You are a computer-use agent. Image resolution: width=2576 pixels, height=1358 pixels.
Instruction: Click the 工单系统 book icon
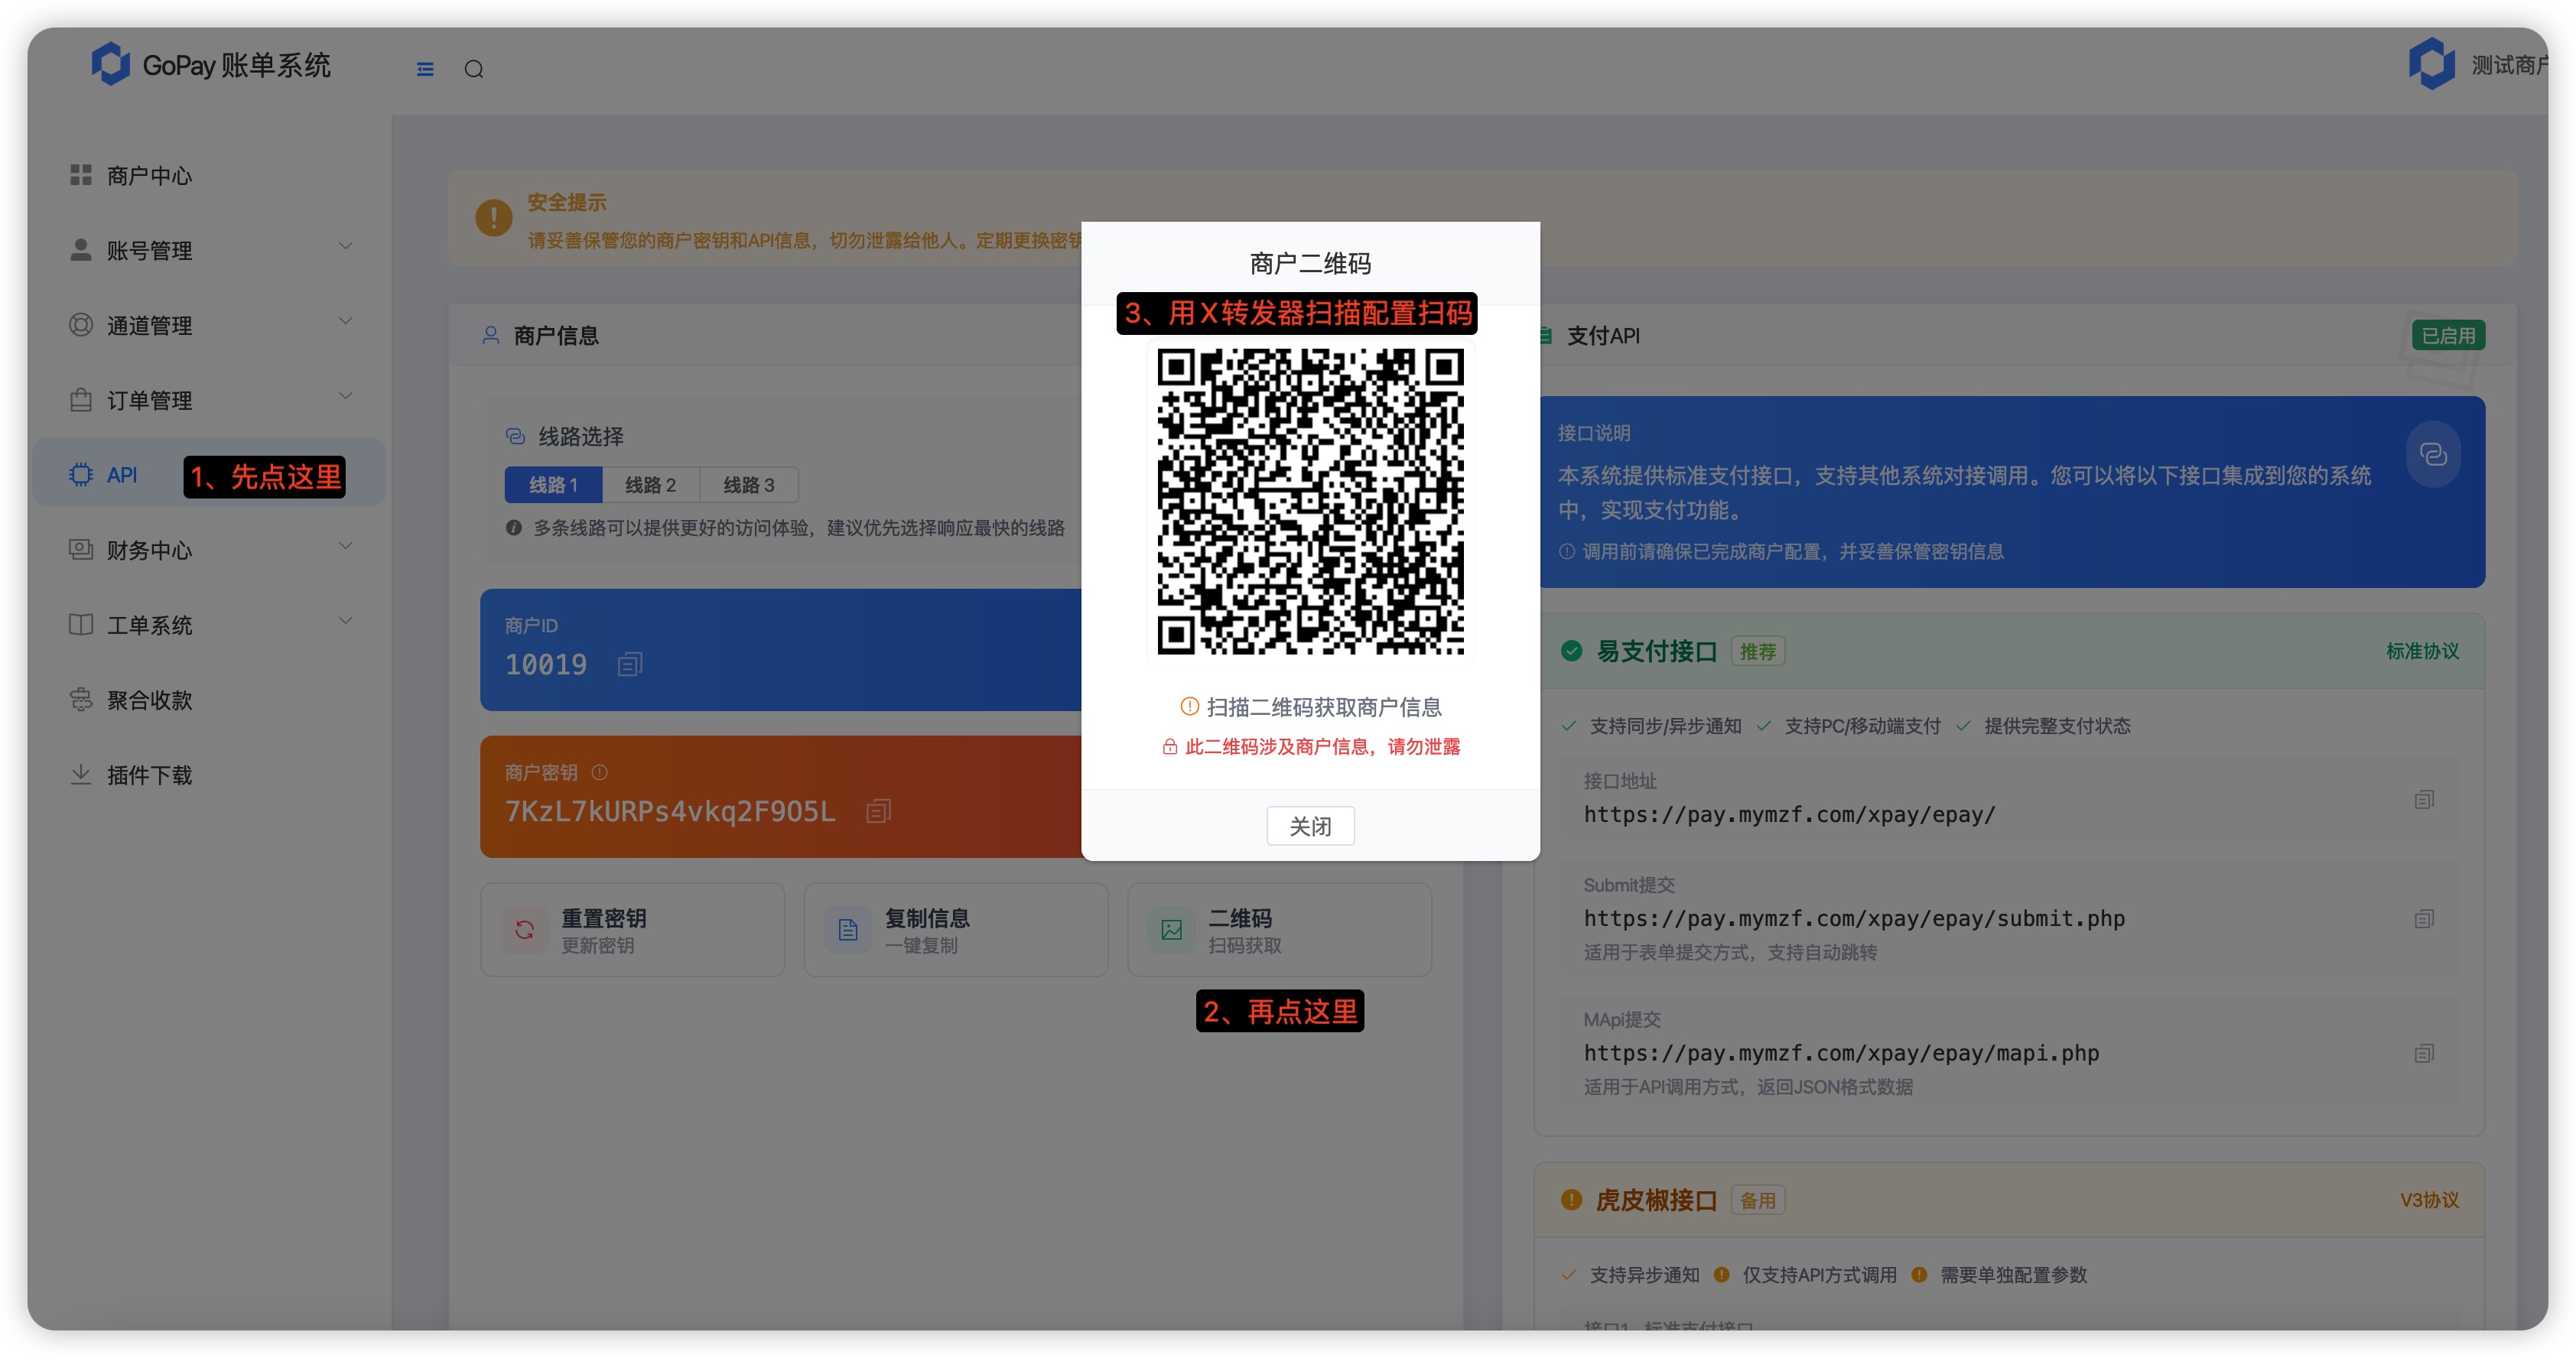(x=81, y=624)
